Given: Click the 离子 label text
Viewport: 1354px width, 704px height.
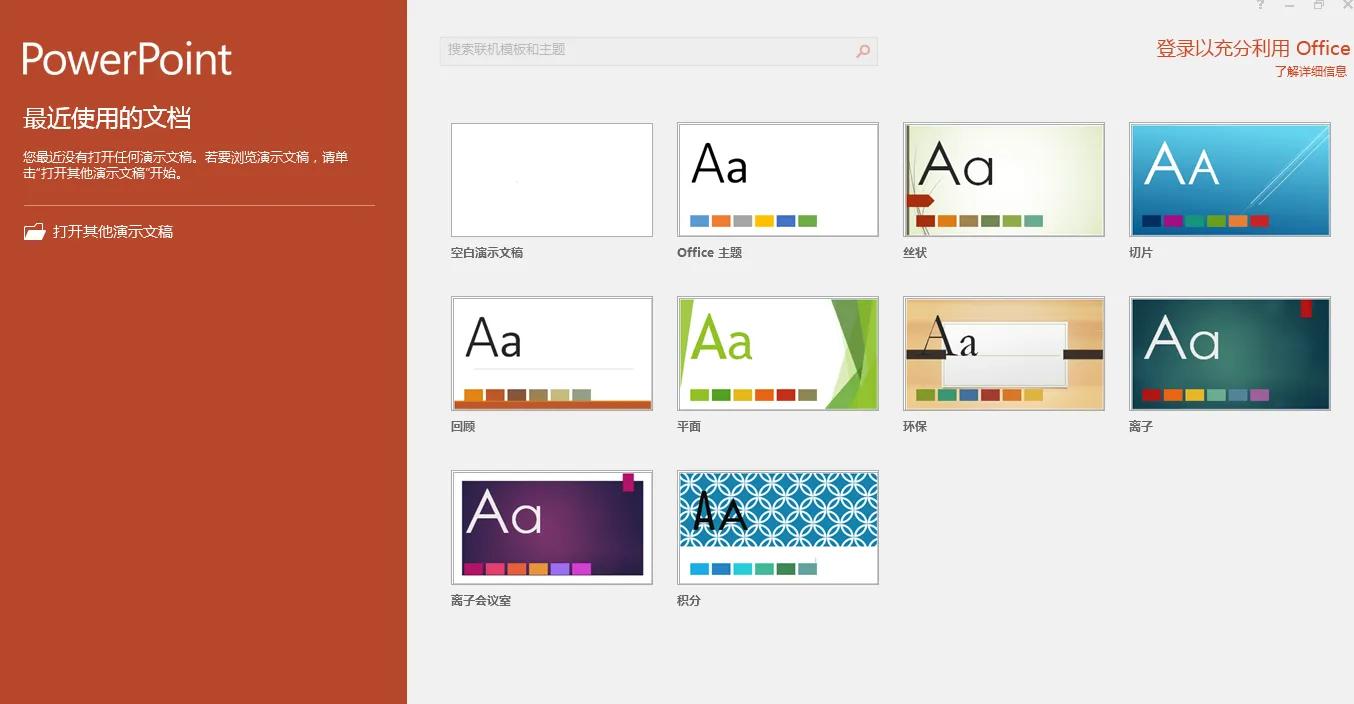Looking at the screenshot, I should [1141, 427].
